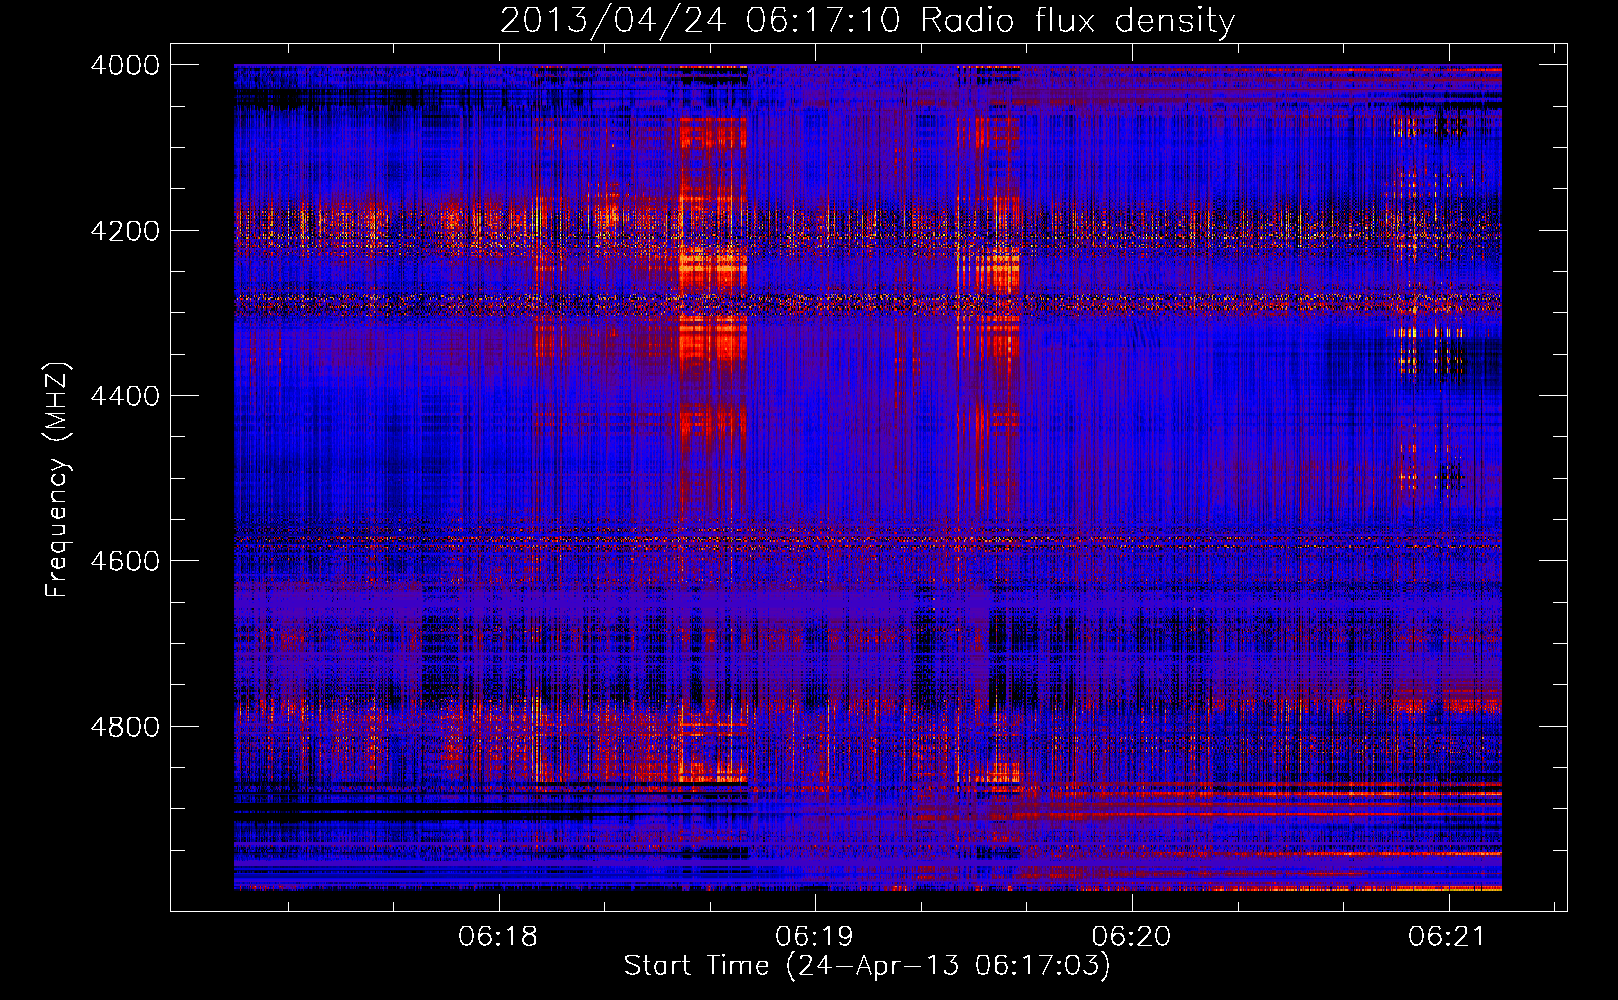
Task: Select the 4800 frequency tick label
Action: 125,726
